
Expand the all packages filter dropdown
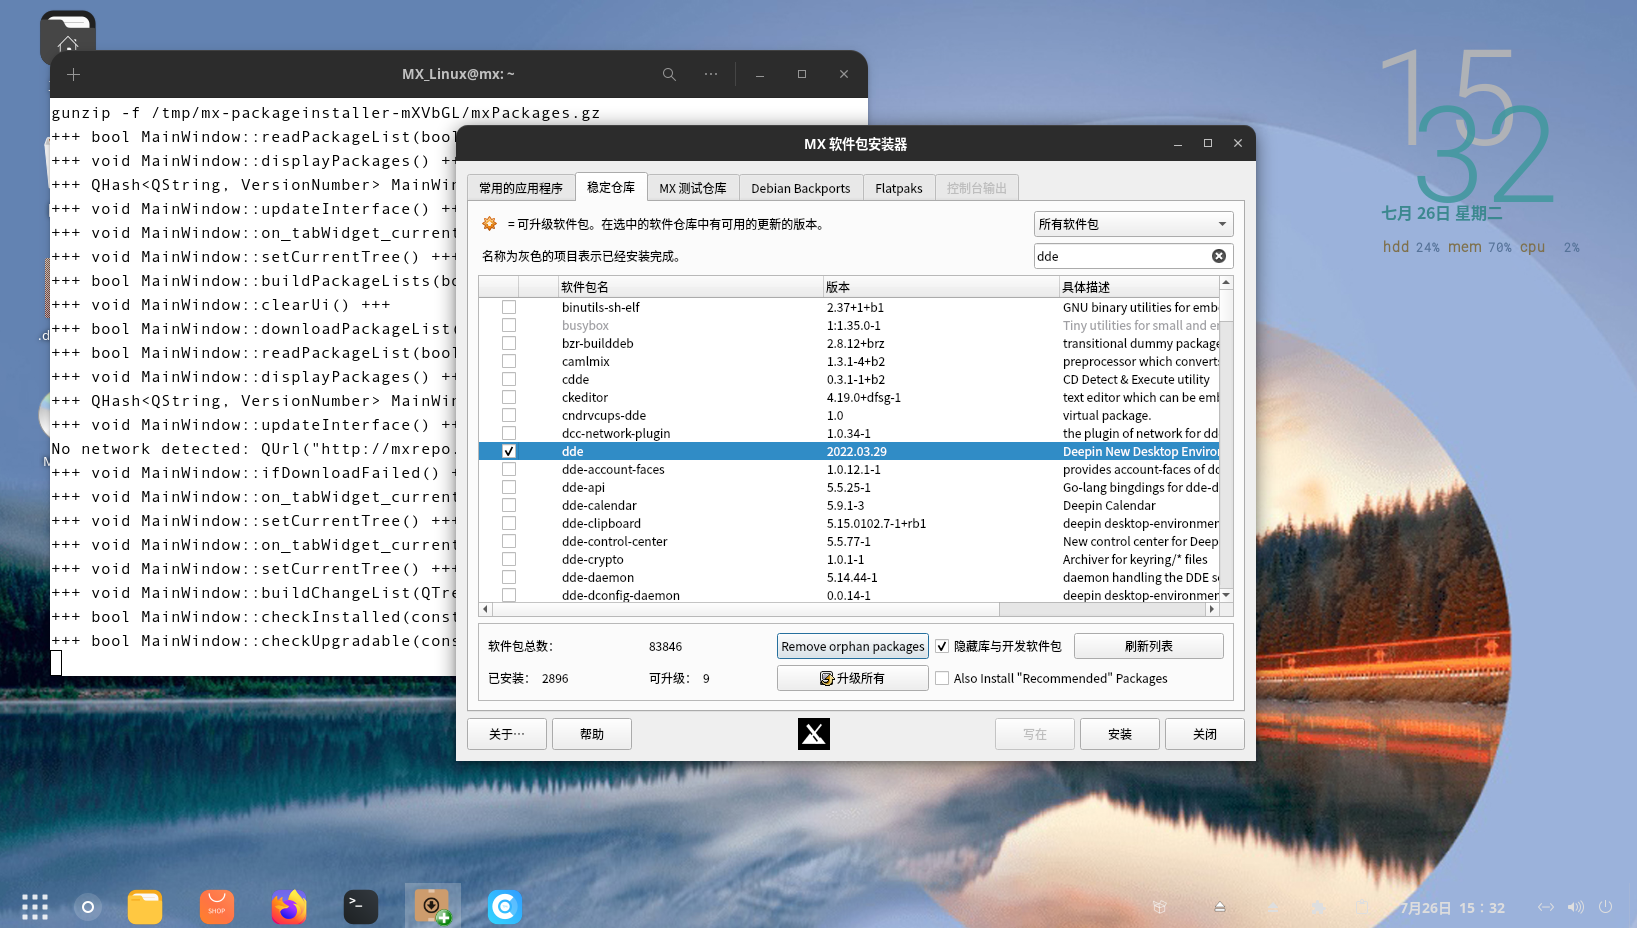coord(1132,224)
